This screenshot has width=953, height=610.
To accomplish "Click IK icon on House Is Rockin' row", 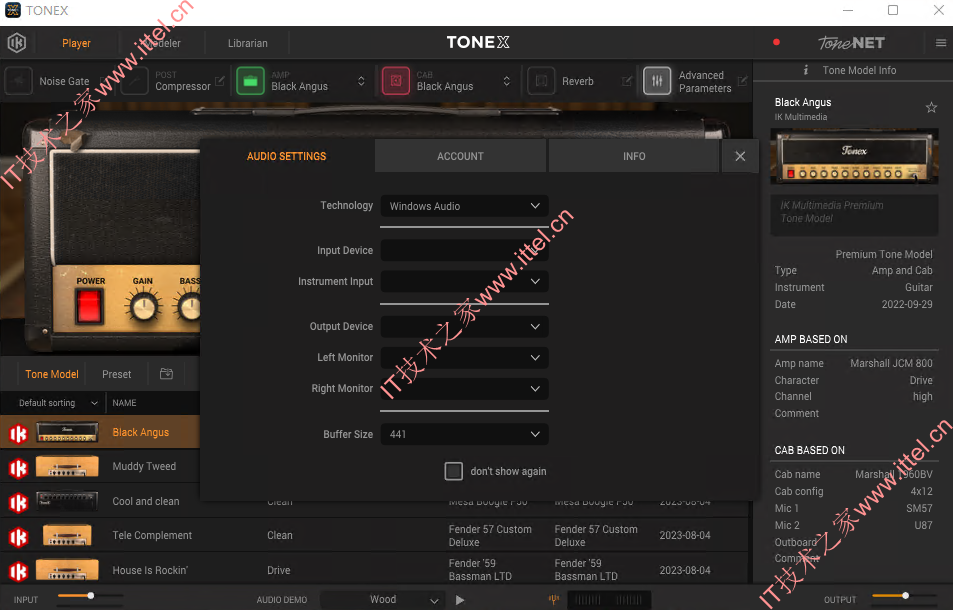I will tap(18, 571).
